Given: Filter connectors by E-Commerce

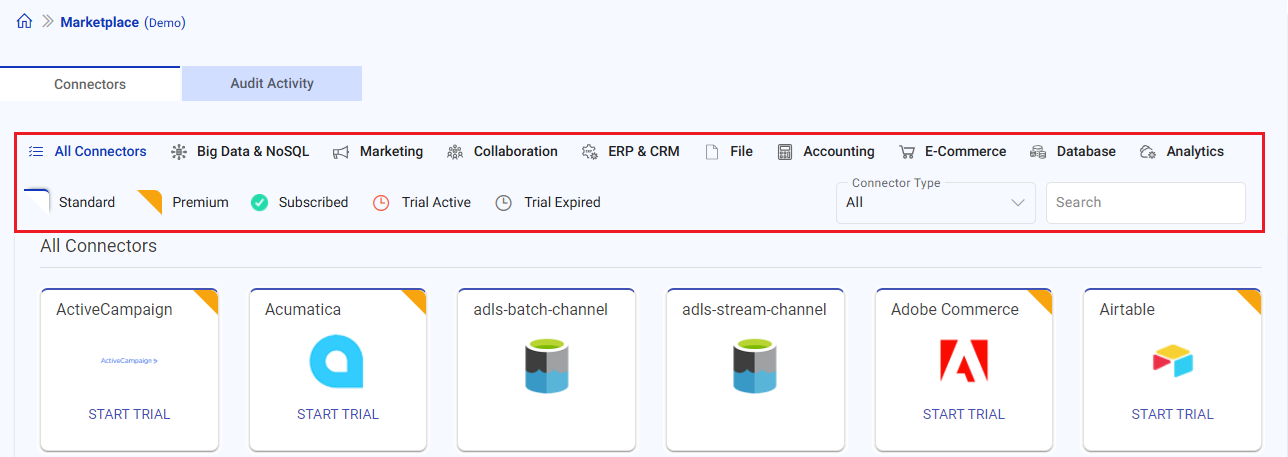Looking at the screenshot, I should click(965, 152).
